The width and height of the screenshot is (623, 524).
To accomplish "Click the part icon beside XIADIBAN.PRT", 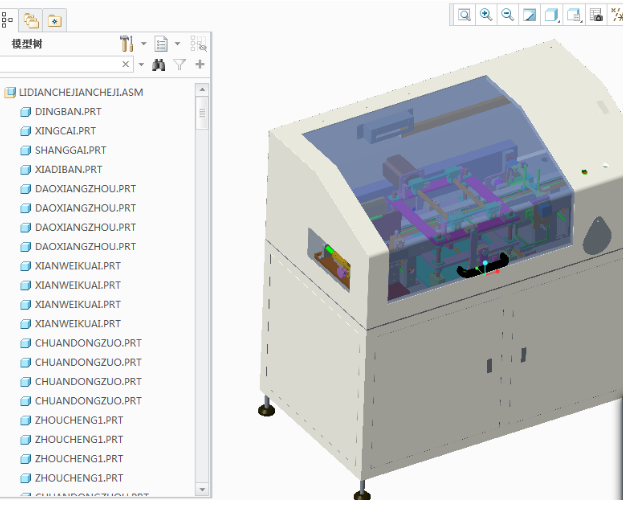I will [25, 170].
